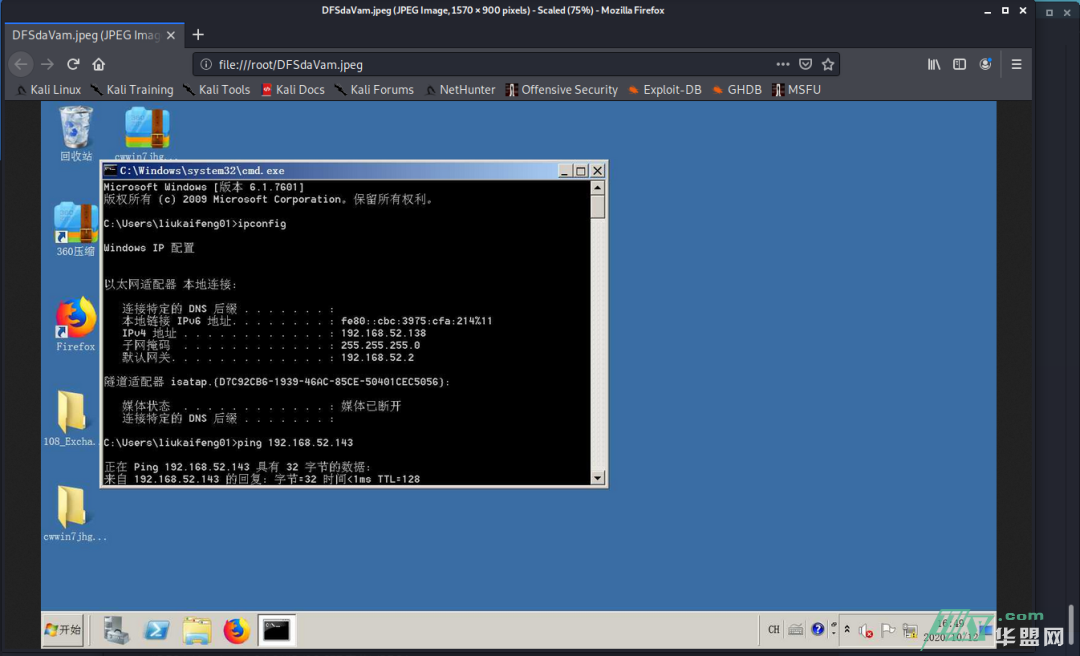Open the Firefox hamburger application menu
The image size is (1080, 656).
1016,64
